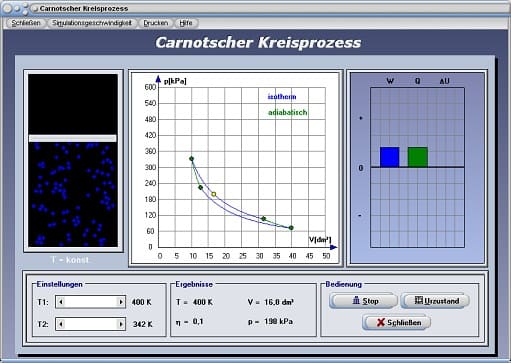Click the 'adiabatisch' legend label
This screenshot has width=511, height=363.
point(287,113)
